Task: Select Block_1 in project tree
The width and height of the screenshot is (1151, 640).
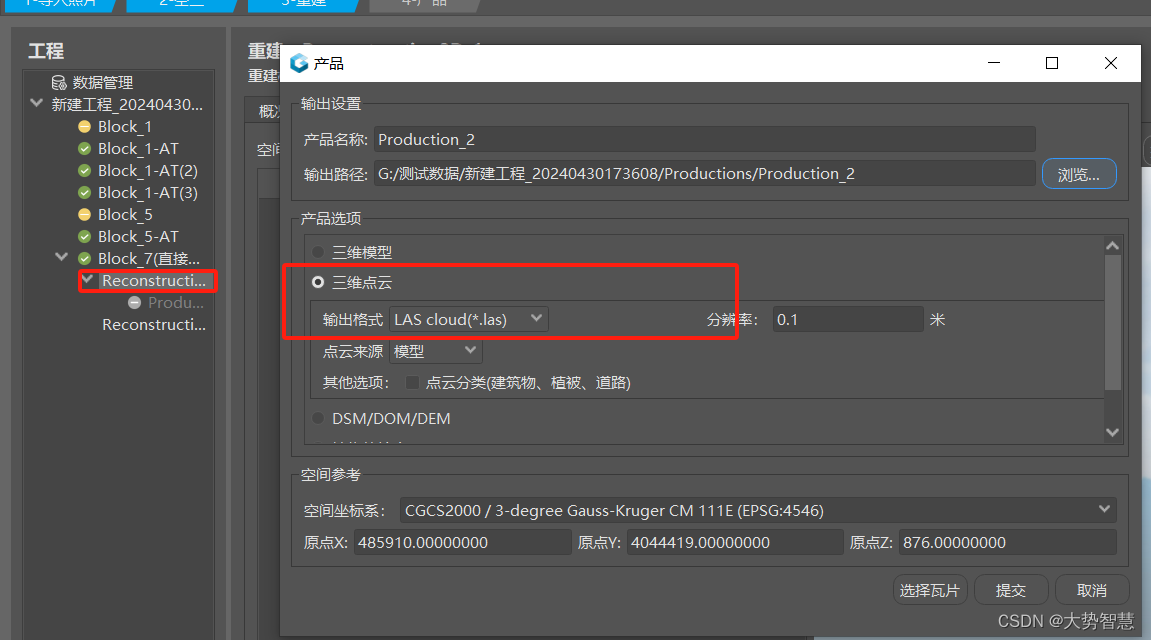Action: [x=125, y=126]
